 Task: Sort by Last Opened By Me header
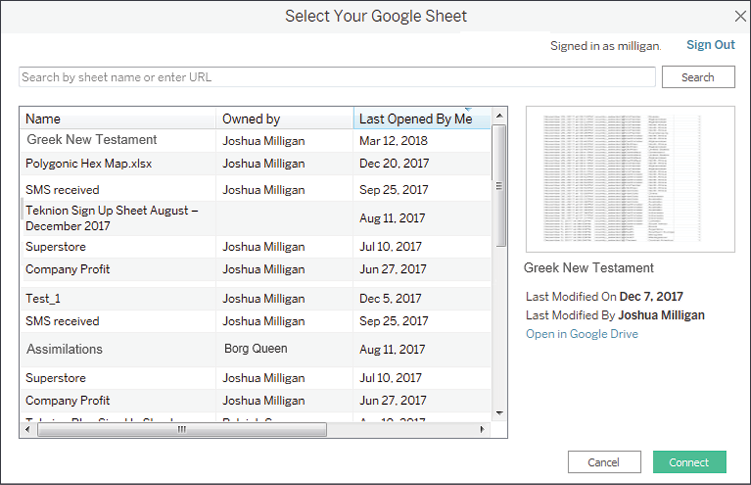click(x=422, y=118)
